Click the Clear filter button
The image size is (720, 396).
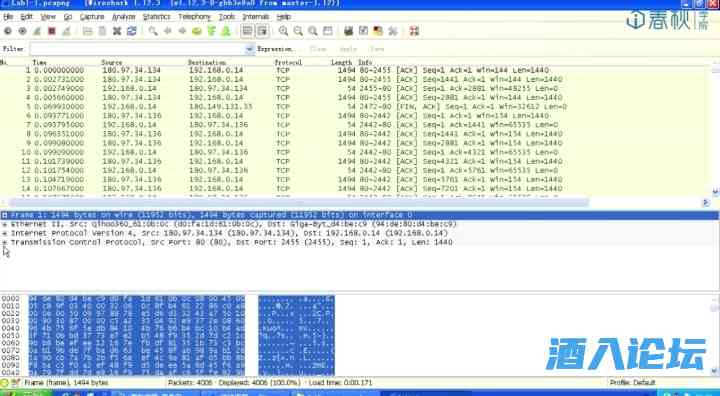coord(318,49)
